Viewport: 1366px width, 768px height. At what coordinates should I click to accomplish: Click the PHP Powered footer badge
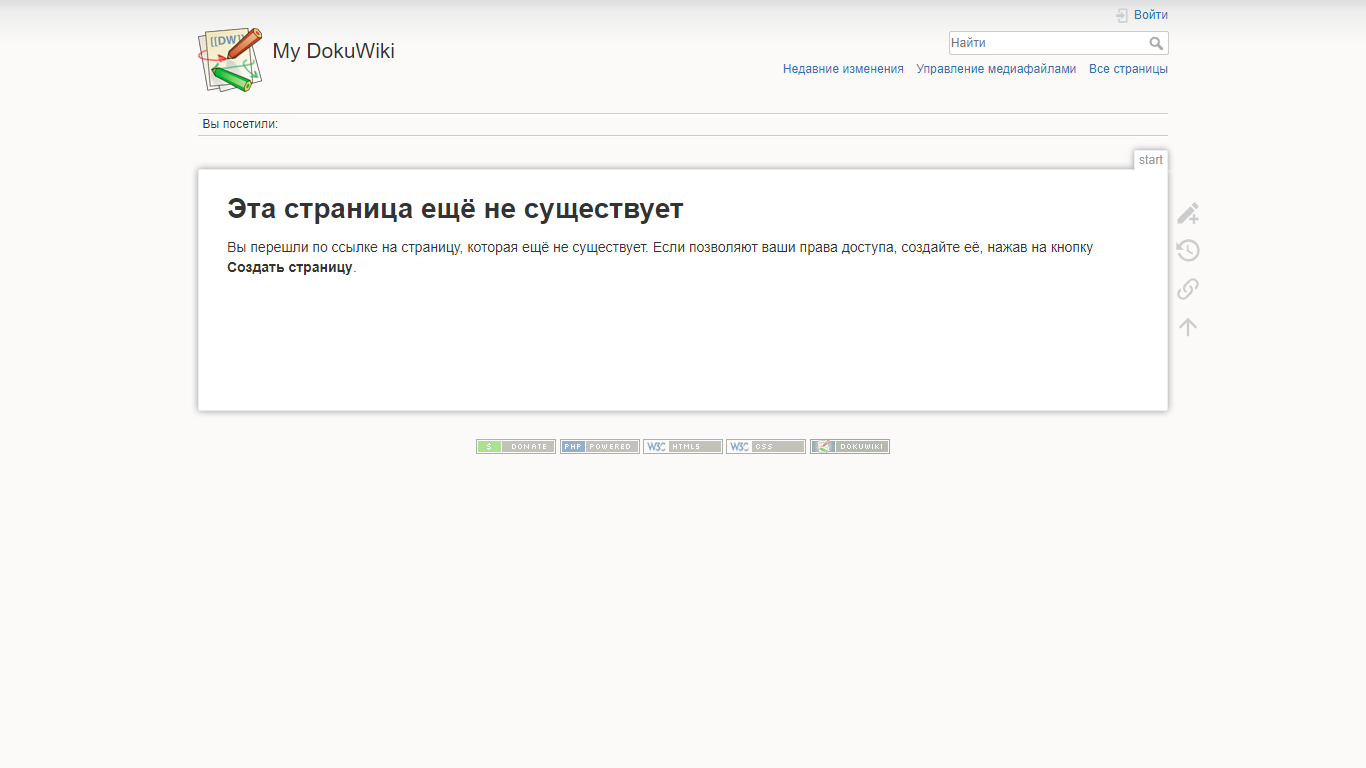(600, 447)
